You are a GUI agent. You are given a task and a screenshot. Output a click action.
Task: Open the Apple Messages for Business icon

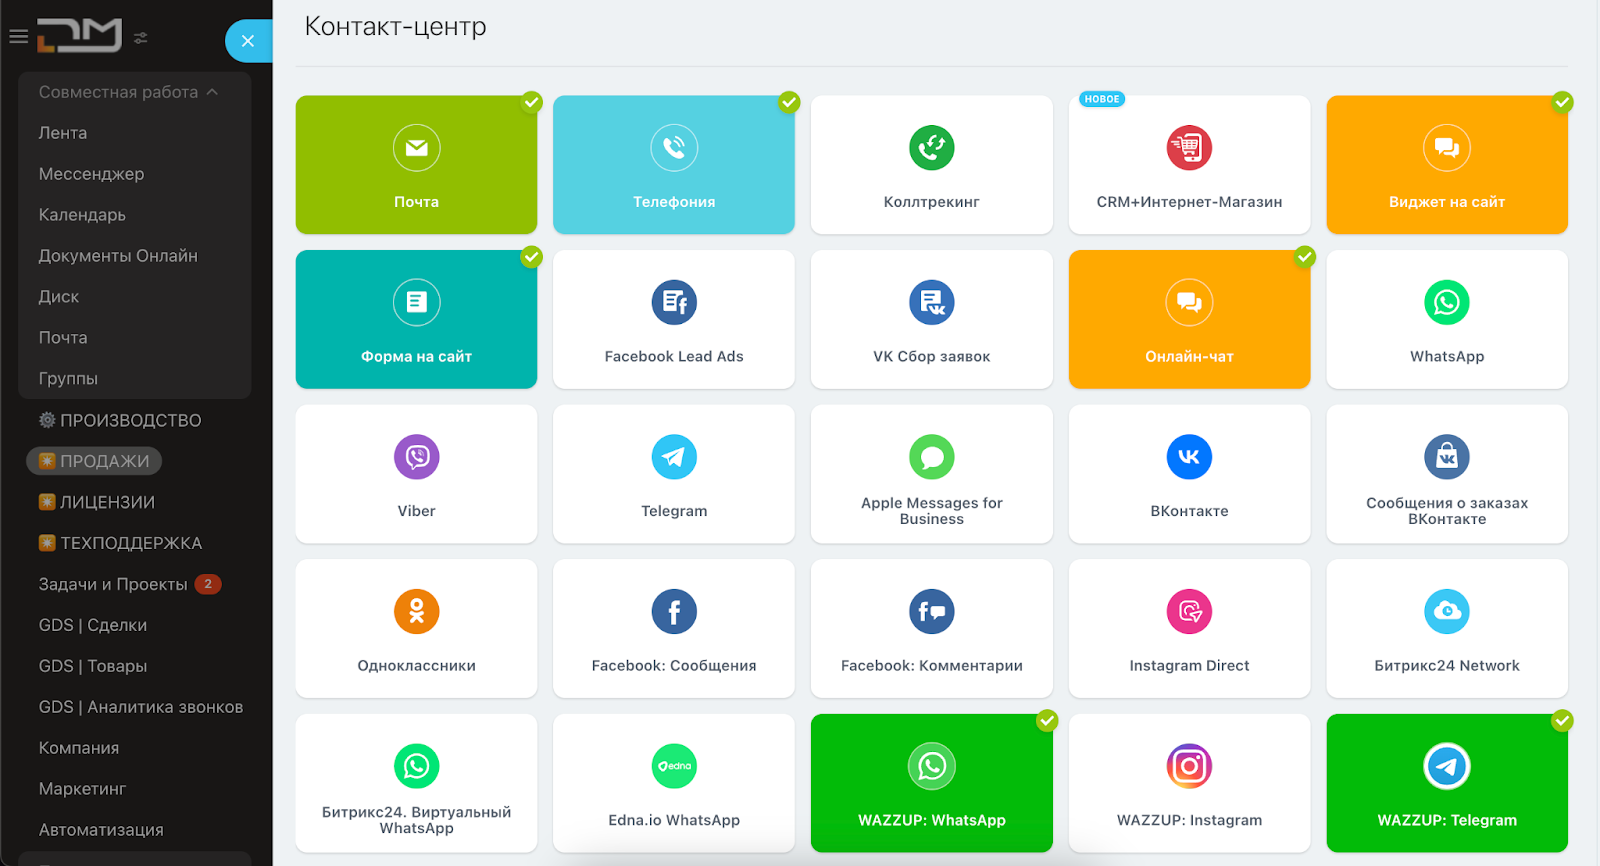932,457
